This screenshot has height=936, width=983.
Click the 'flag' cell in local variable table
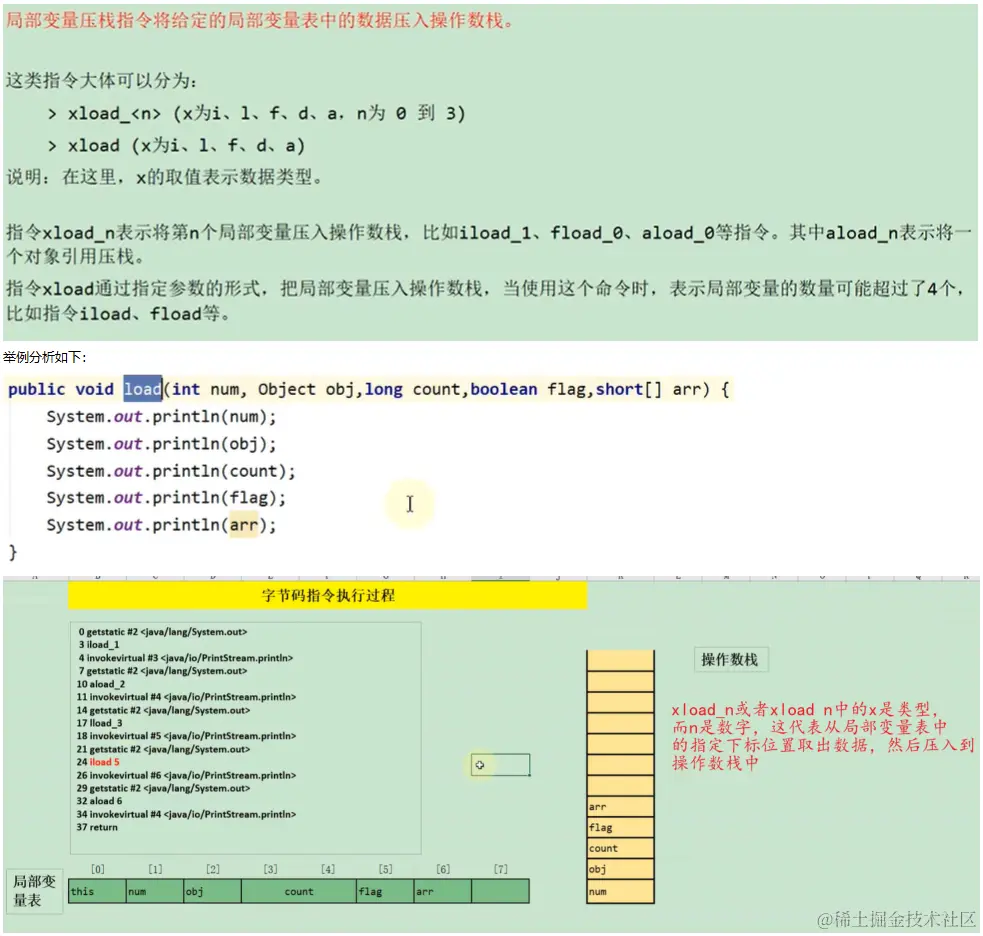coord(385,891)
